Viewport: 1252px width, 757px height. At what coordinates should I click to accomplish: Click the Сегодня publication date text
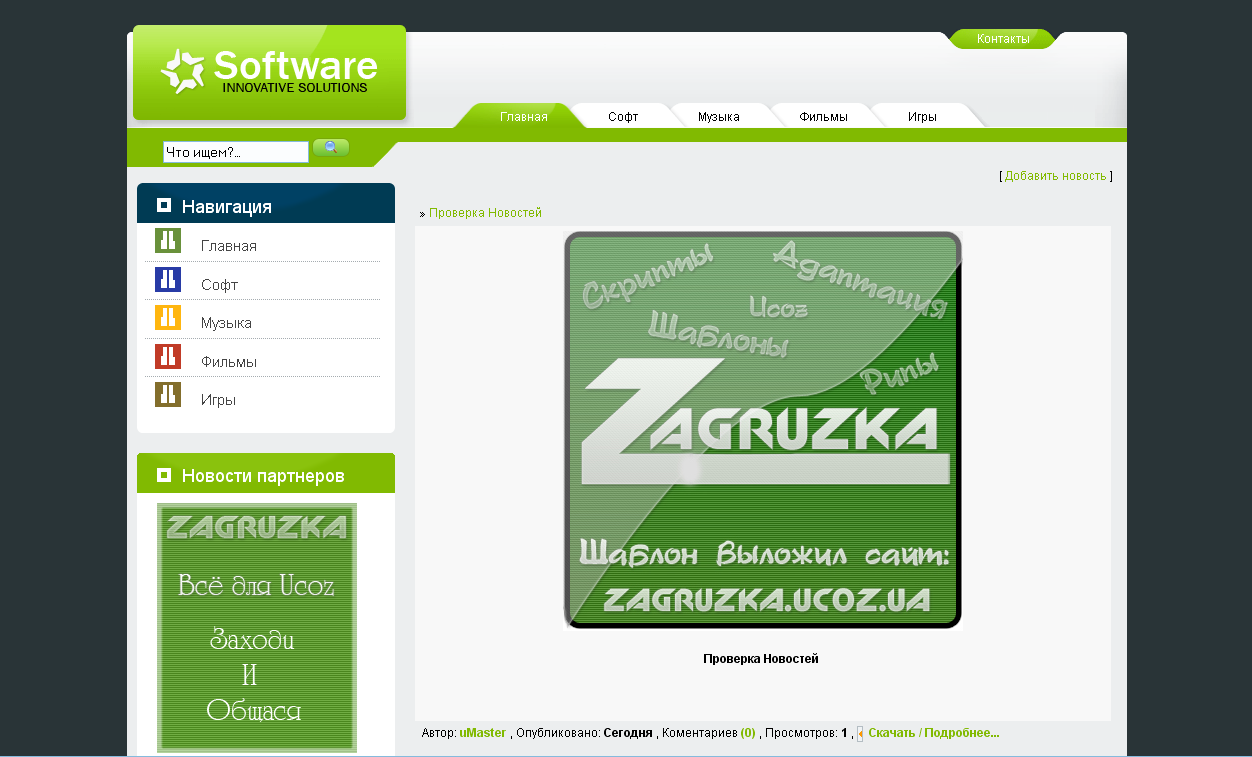[628, 733]
